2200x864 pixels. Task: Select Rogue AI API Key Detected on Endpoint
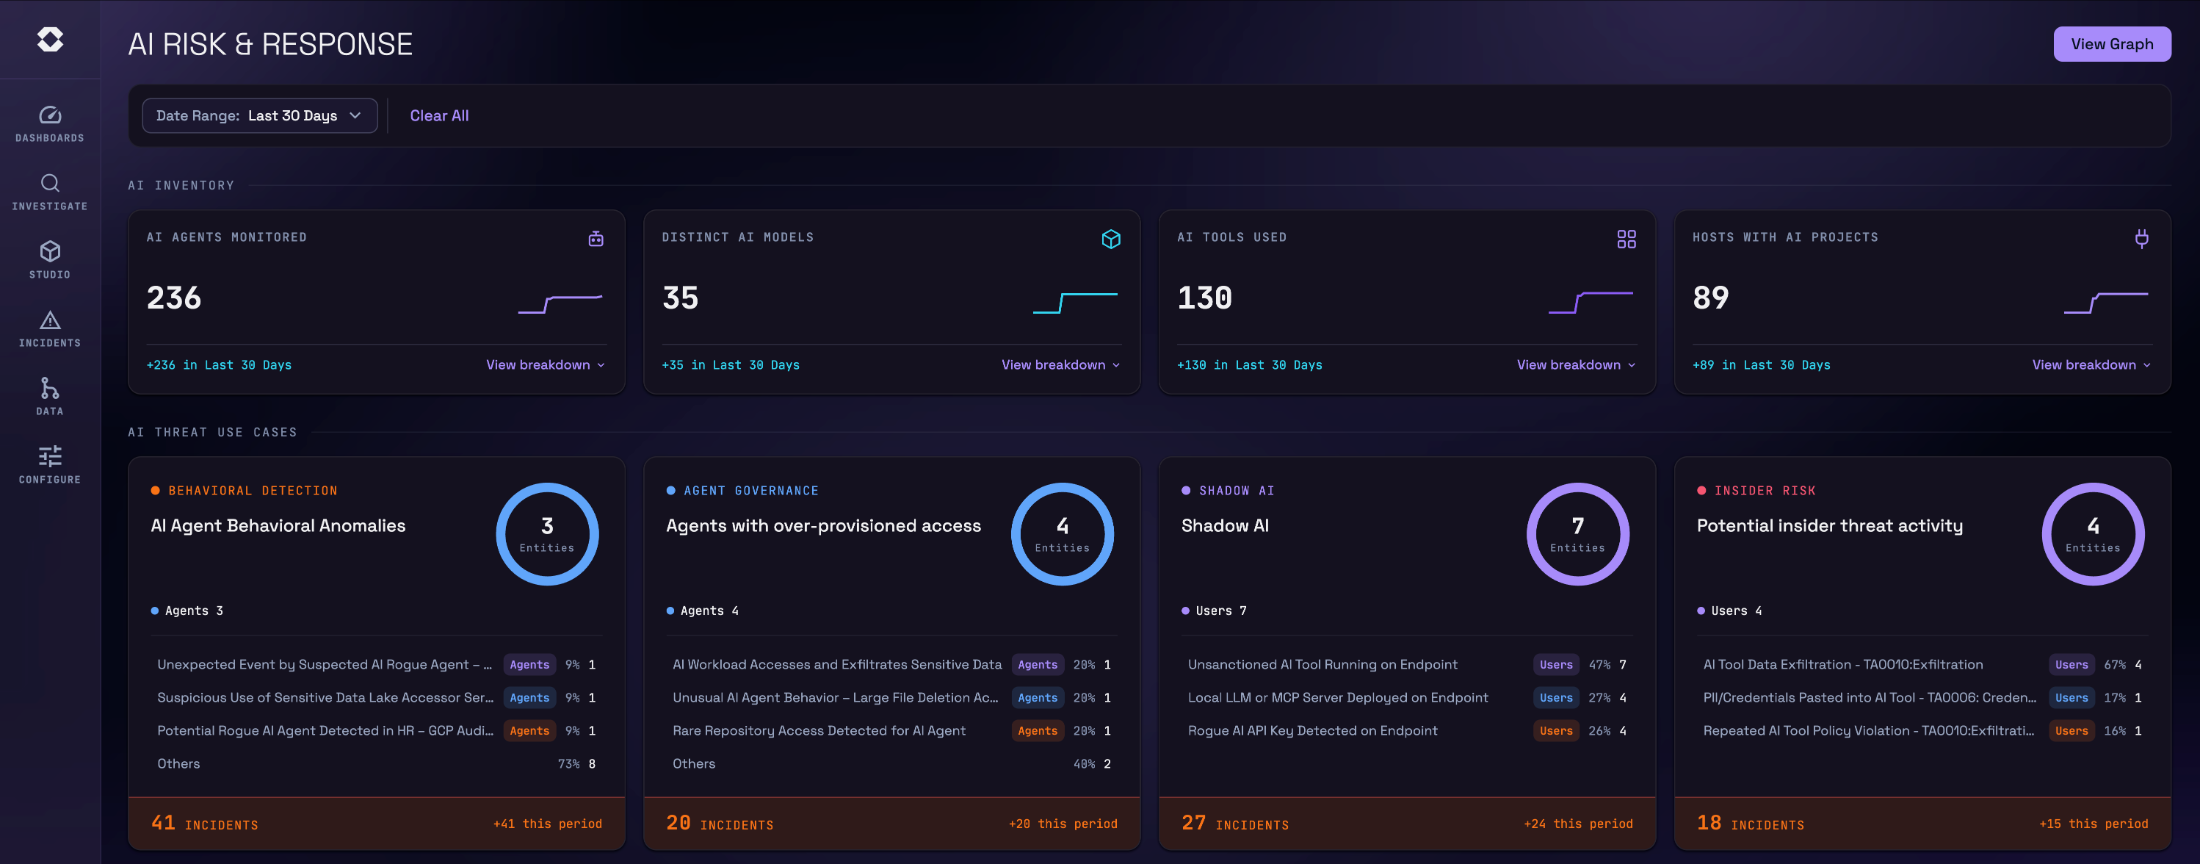(1407, 731)
